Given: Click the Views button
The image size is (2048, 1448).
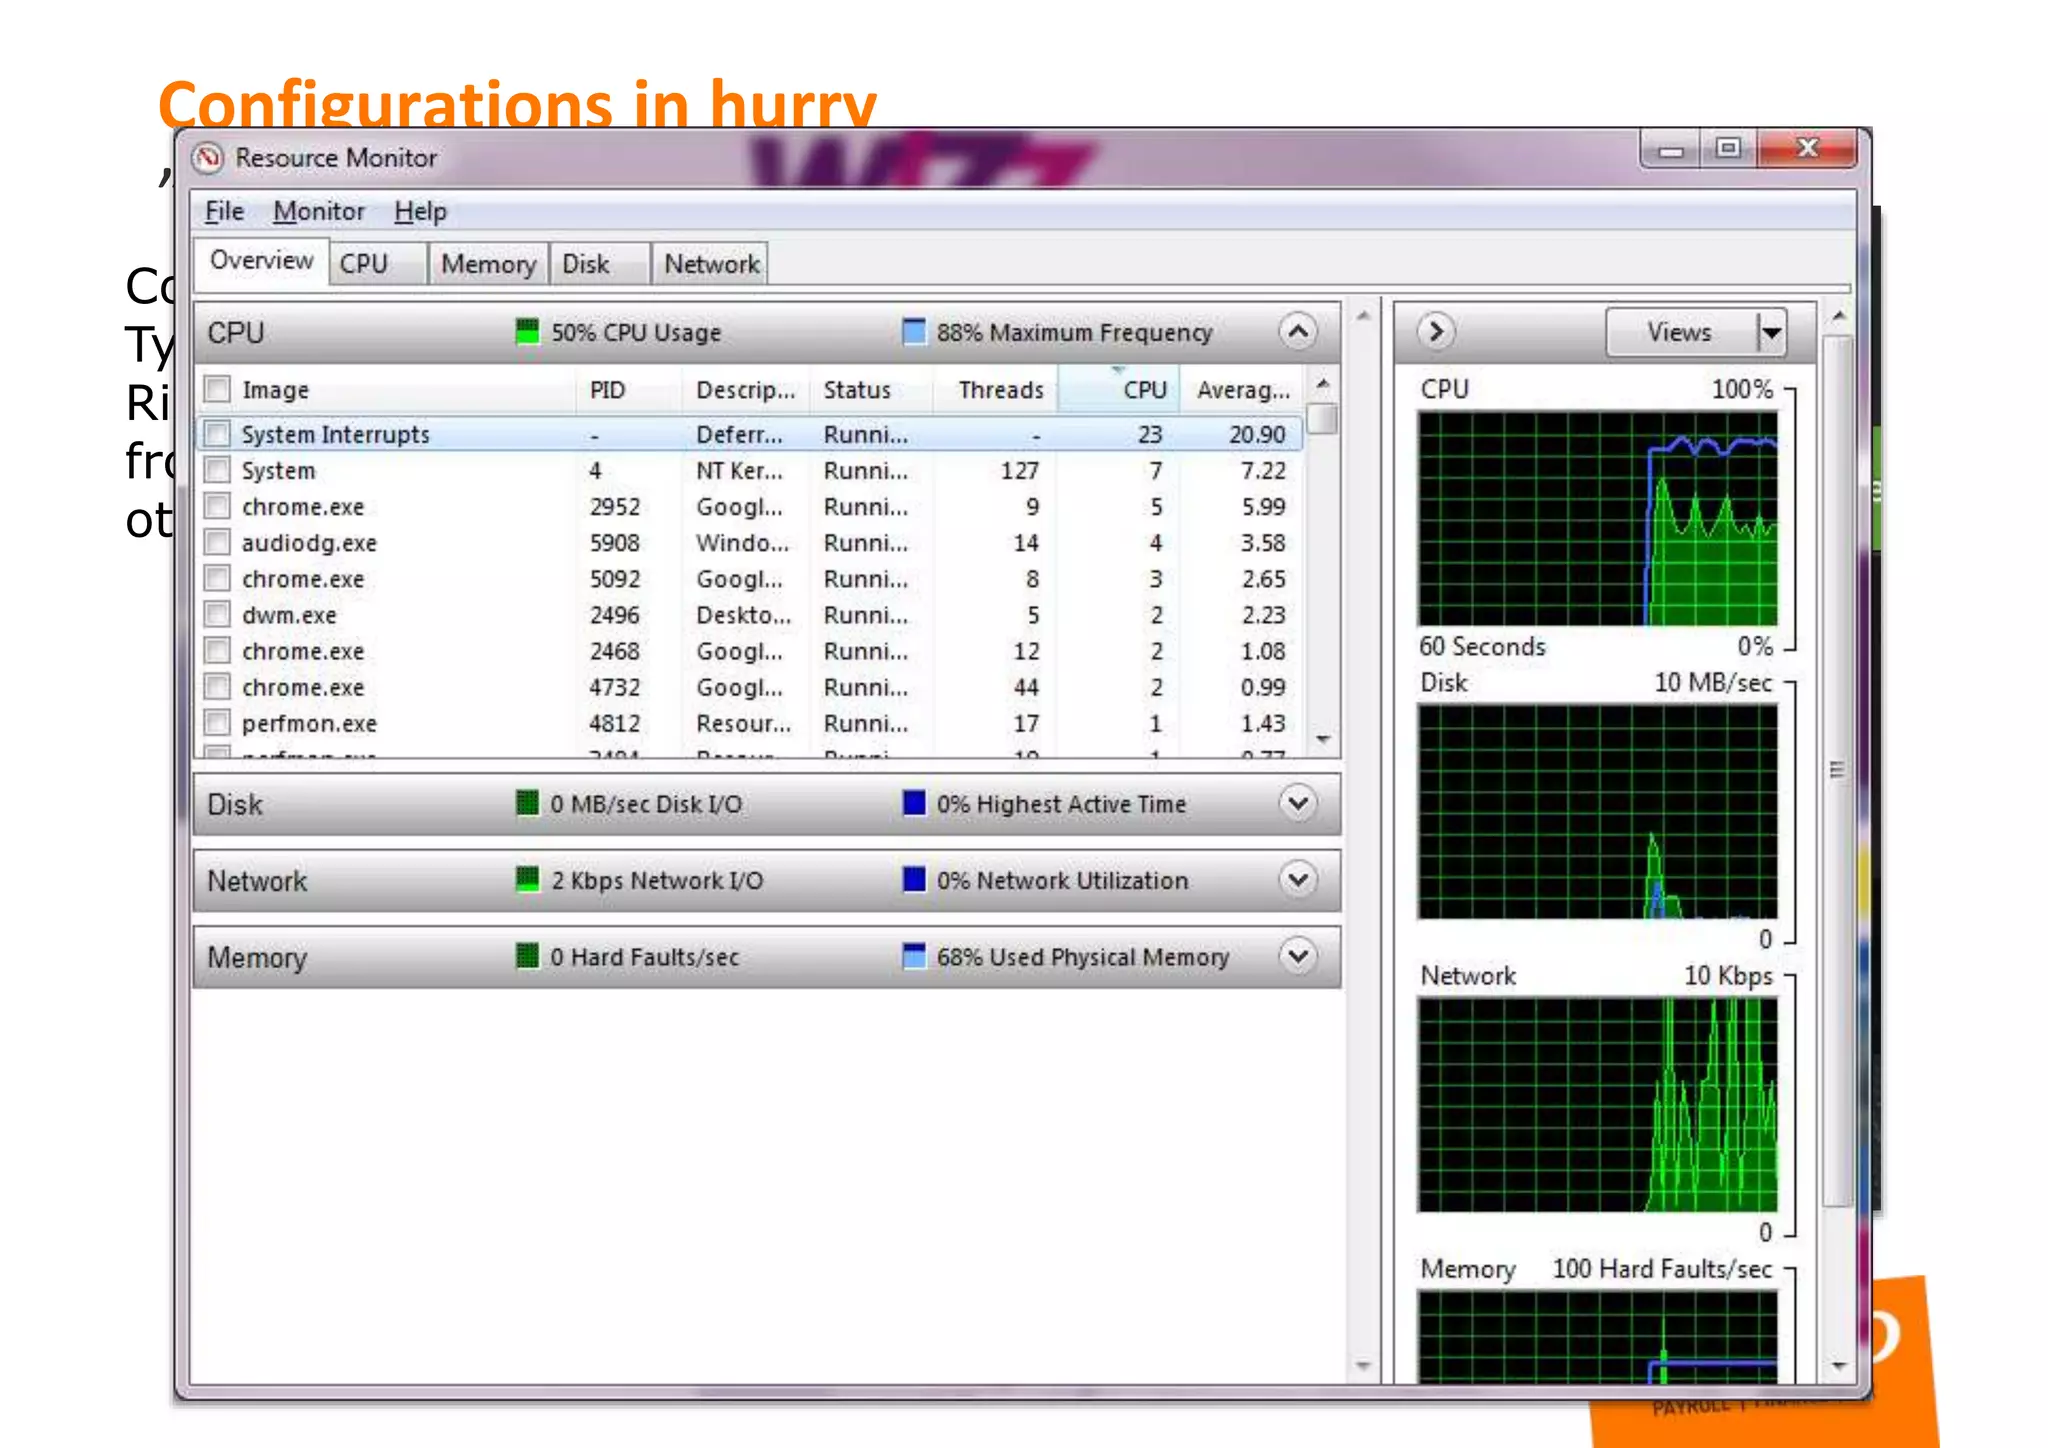Looking at the screenshot, I should pos(1679,331).
